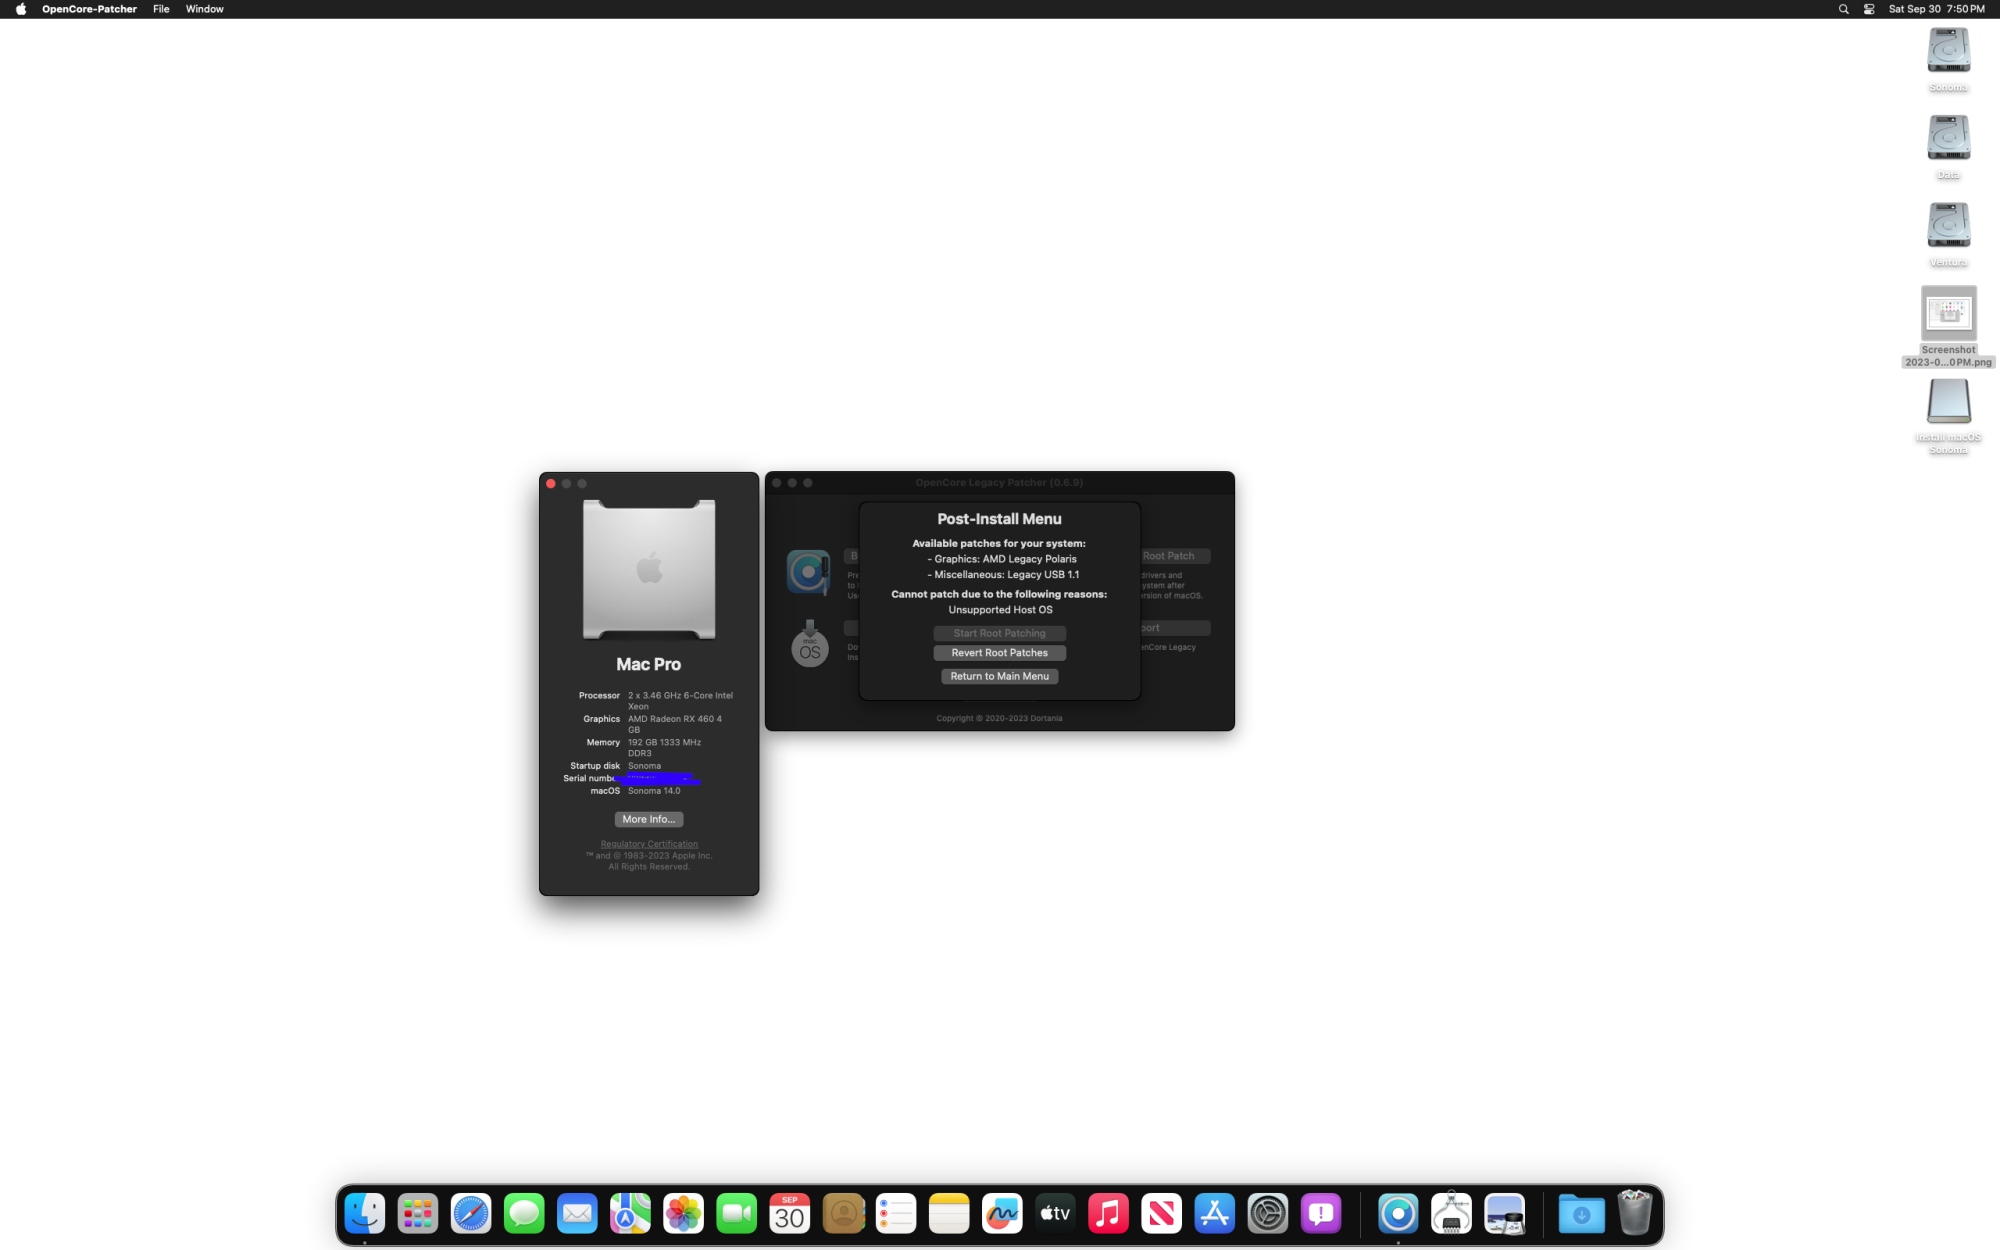Screen dimensions: 2000x1250
Task: Open the Install macOS Sonoma desktop volume
Action: coord(1948,402)
